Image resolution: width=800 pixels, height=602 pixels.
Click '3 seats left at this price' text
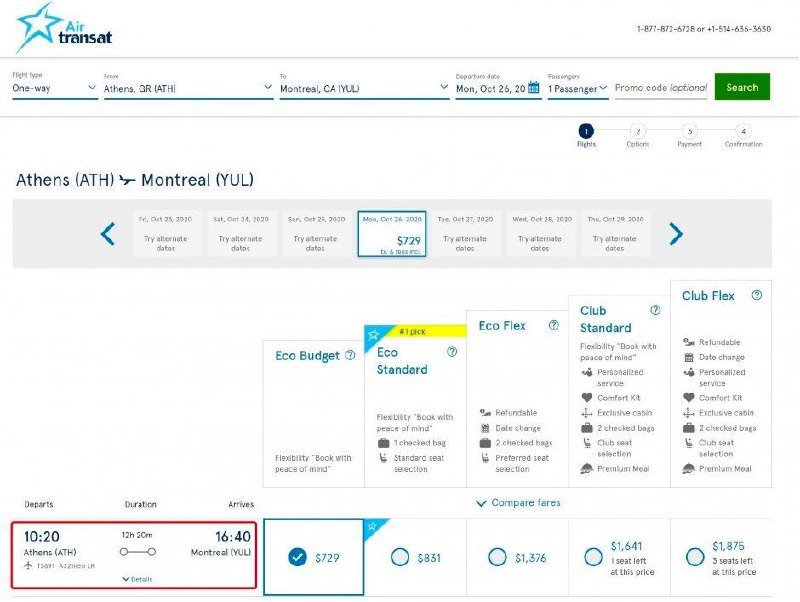click(x=734, y=566)
